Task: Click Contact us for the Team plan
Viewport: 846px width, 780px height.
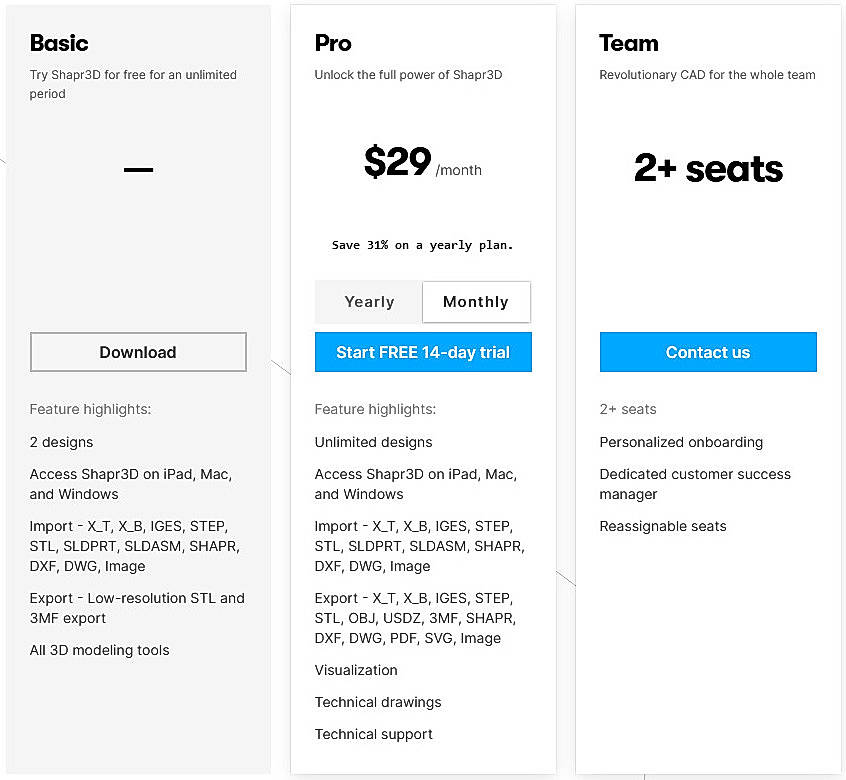Action: 708,352
